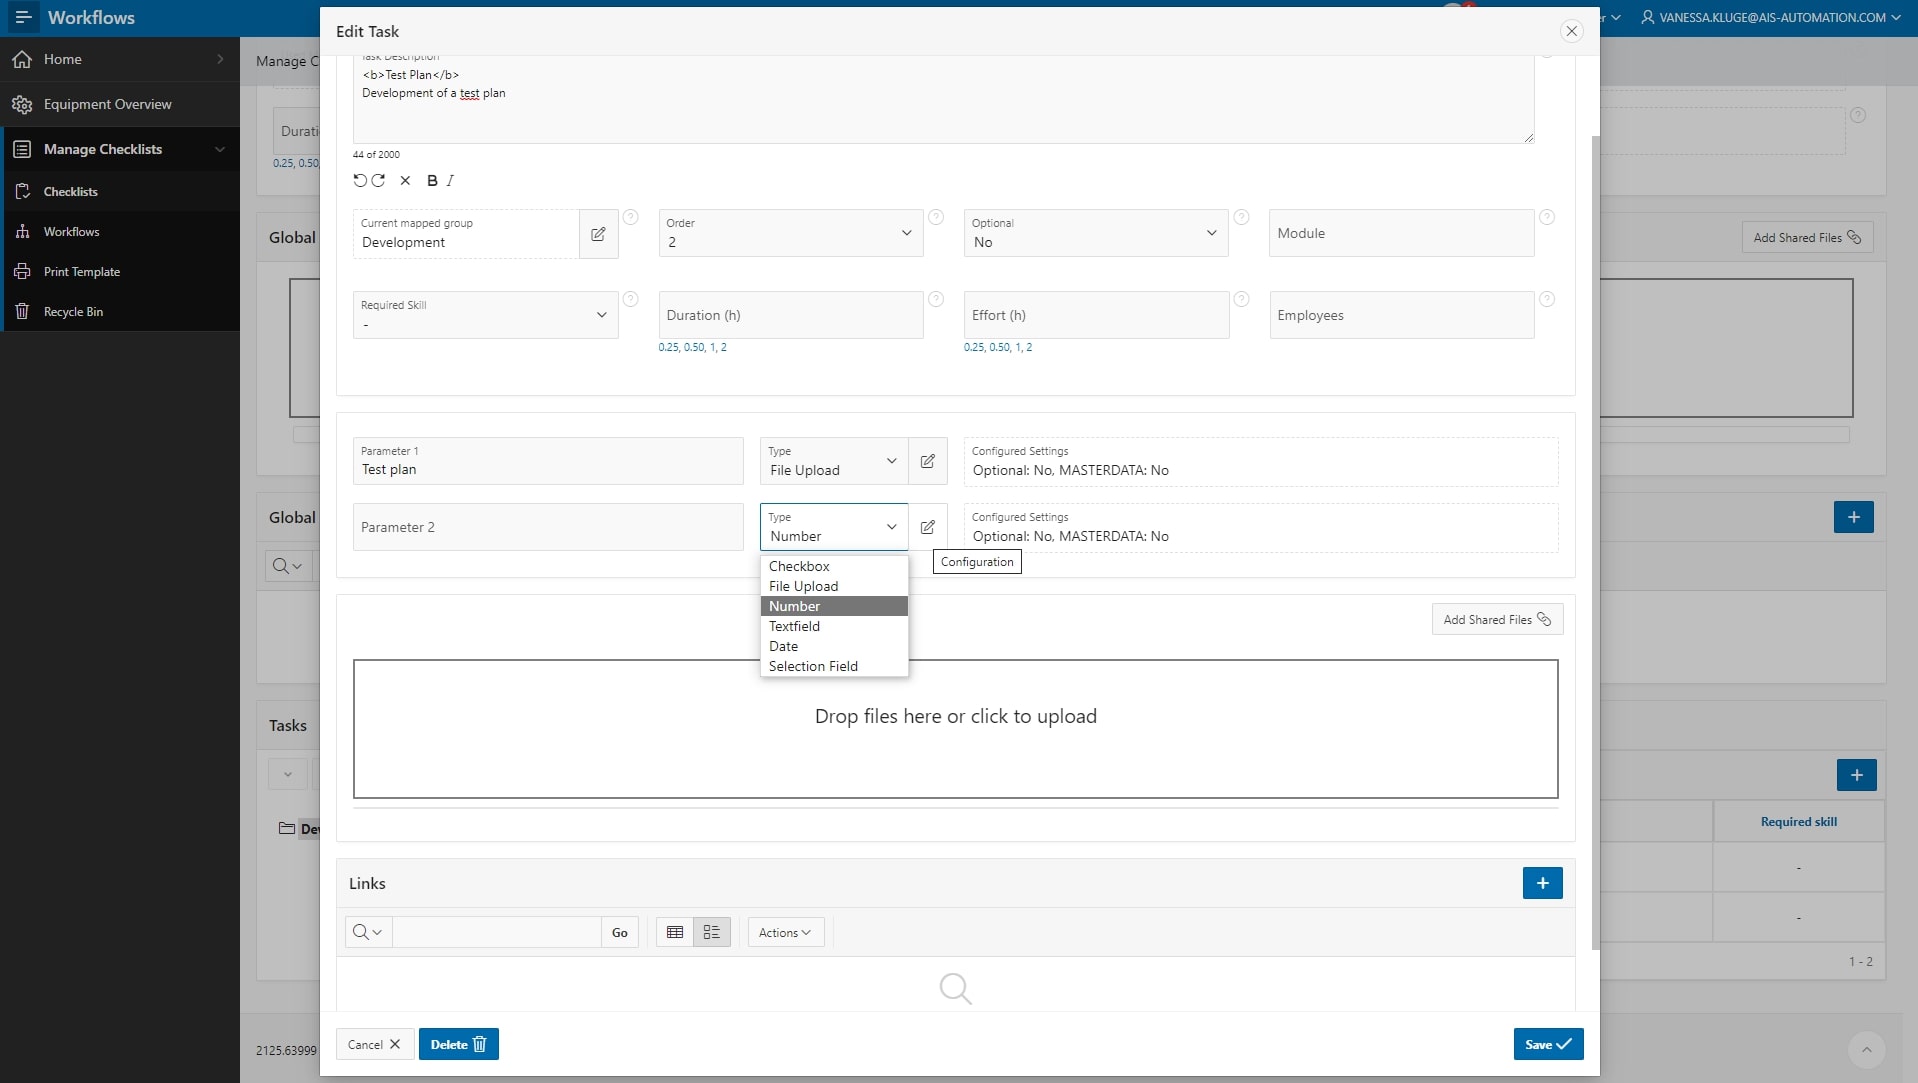This screenshot has width=1918, height=1083.
Task: Open configuration for Parameter 2 type
Action: (927, 527)
